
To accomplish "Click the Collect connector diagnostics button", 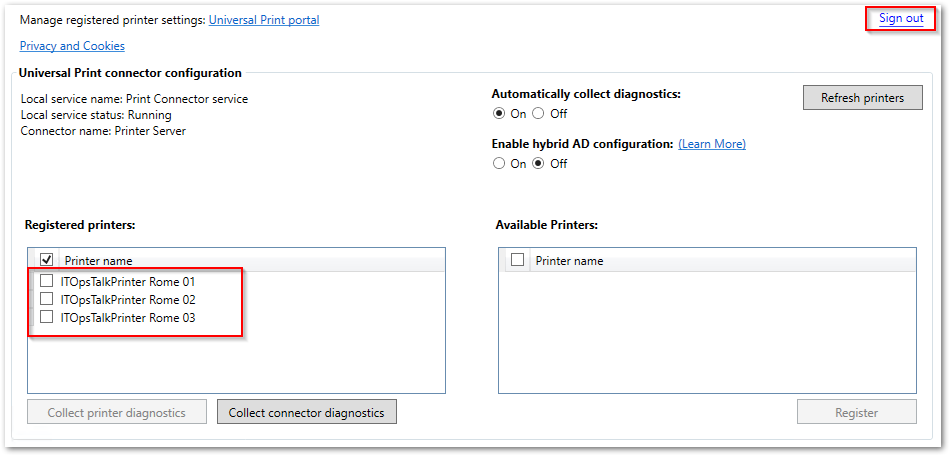I will point(306,412).
